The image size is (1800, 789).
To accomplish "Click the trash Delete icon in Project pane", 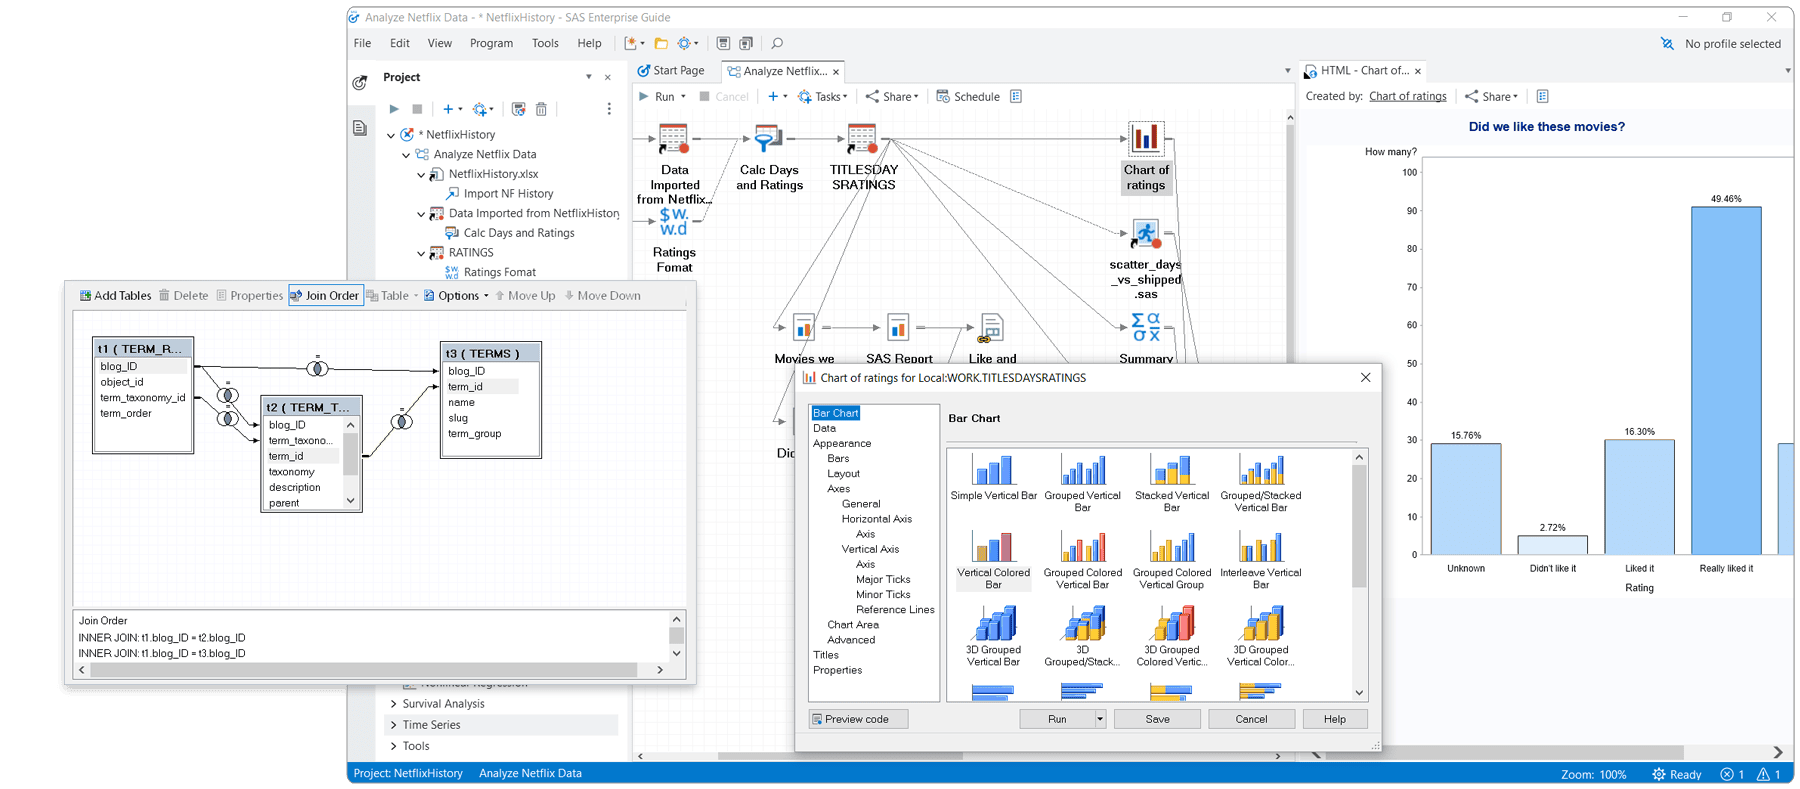I will tap(541, 109).
